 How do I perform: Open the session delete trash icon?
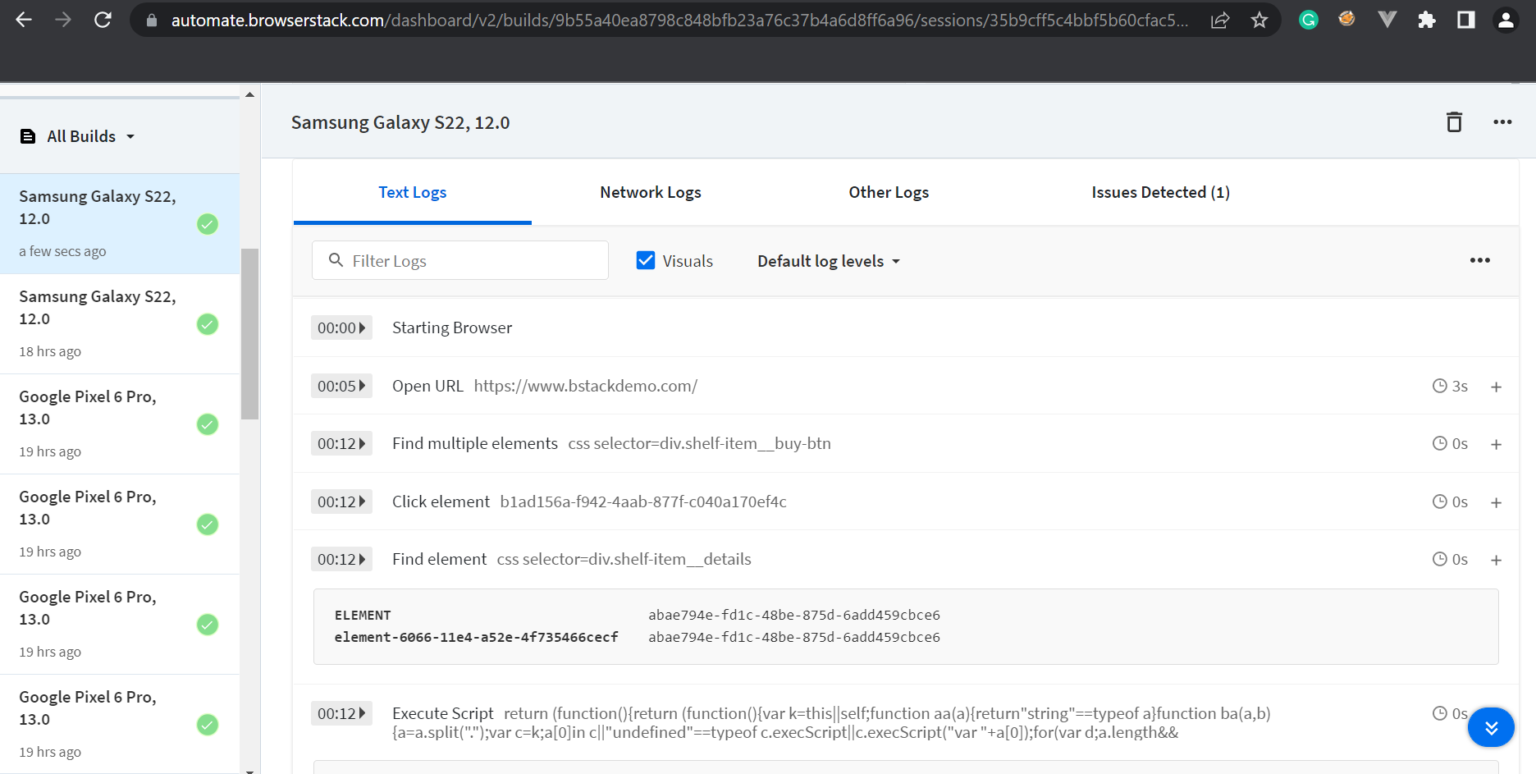(x=1454, y=121)
